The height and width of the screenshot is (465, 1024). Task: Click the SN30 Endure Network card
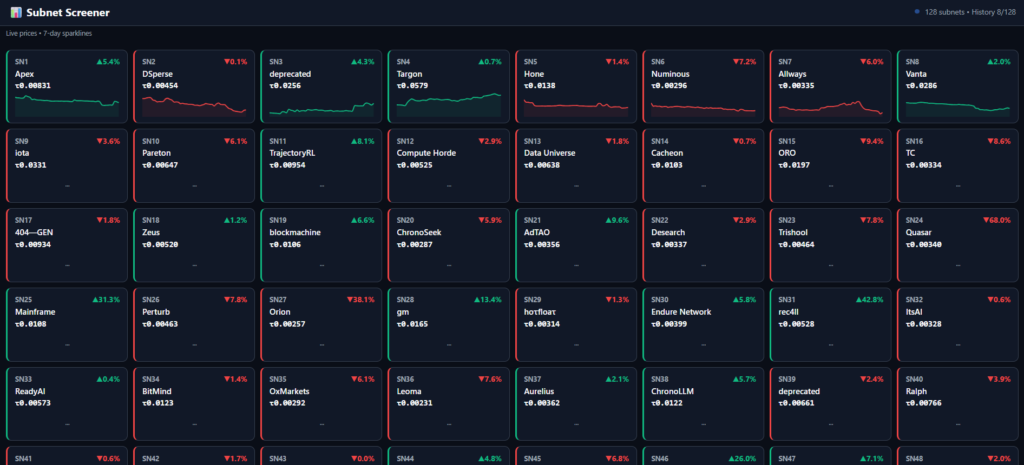tap(703, 324)
